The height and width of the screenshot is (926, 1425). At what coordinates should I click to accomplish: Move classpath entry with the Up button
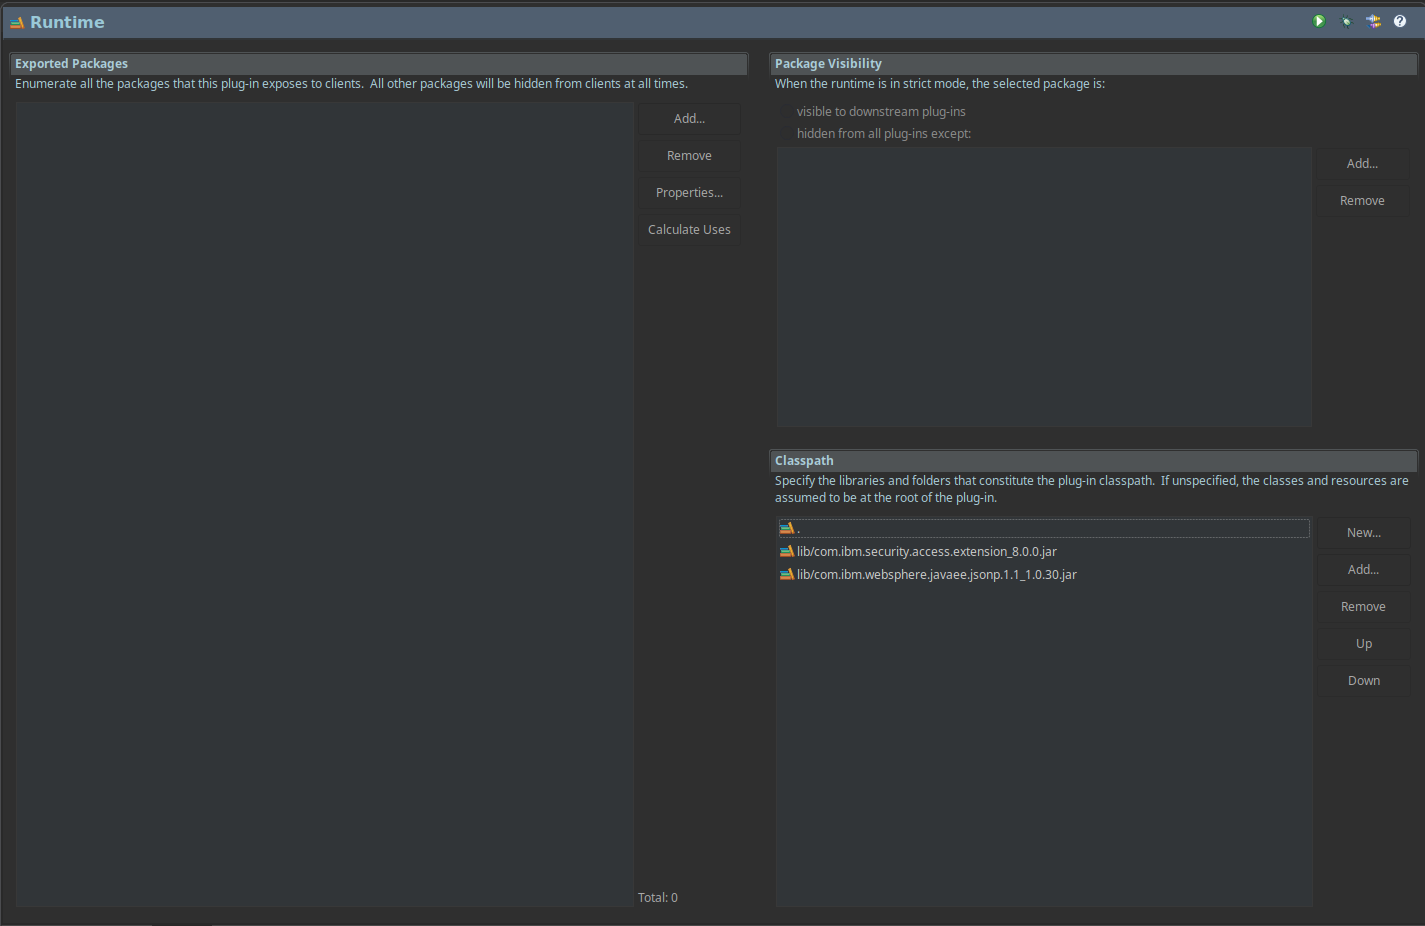[x=1364, y=643]
